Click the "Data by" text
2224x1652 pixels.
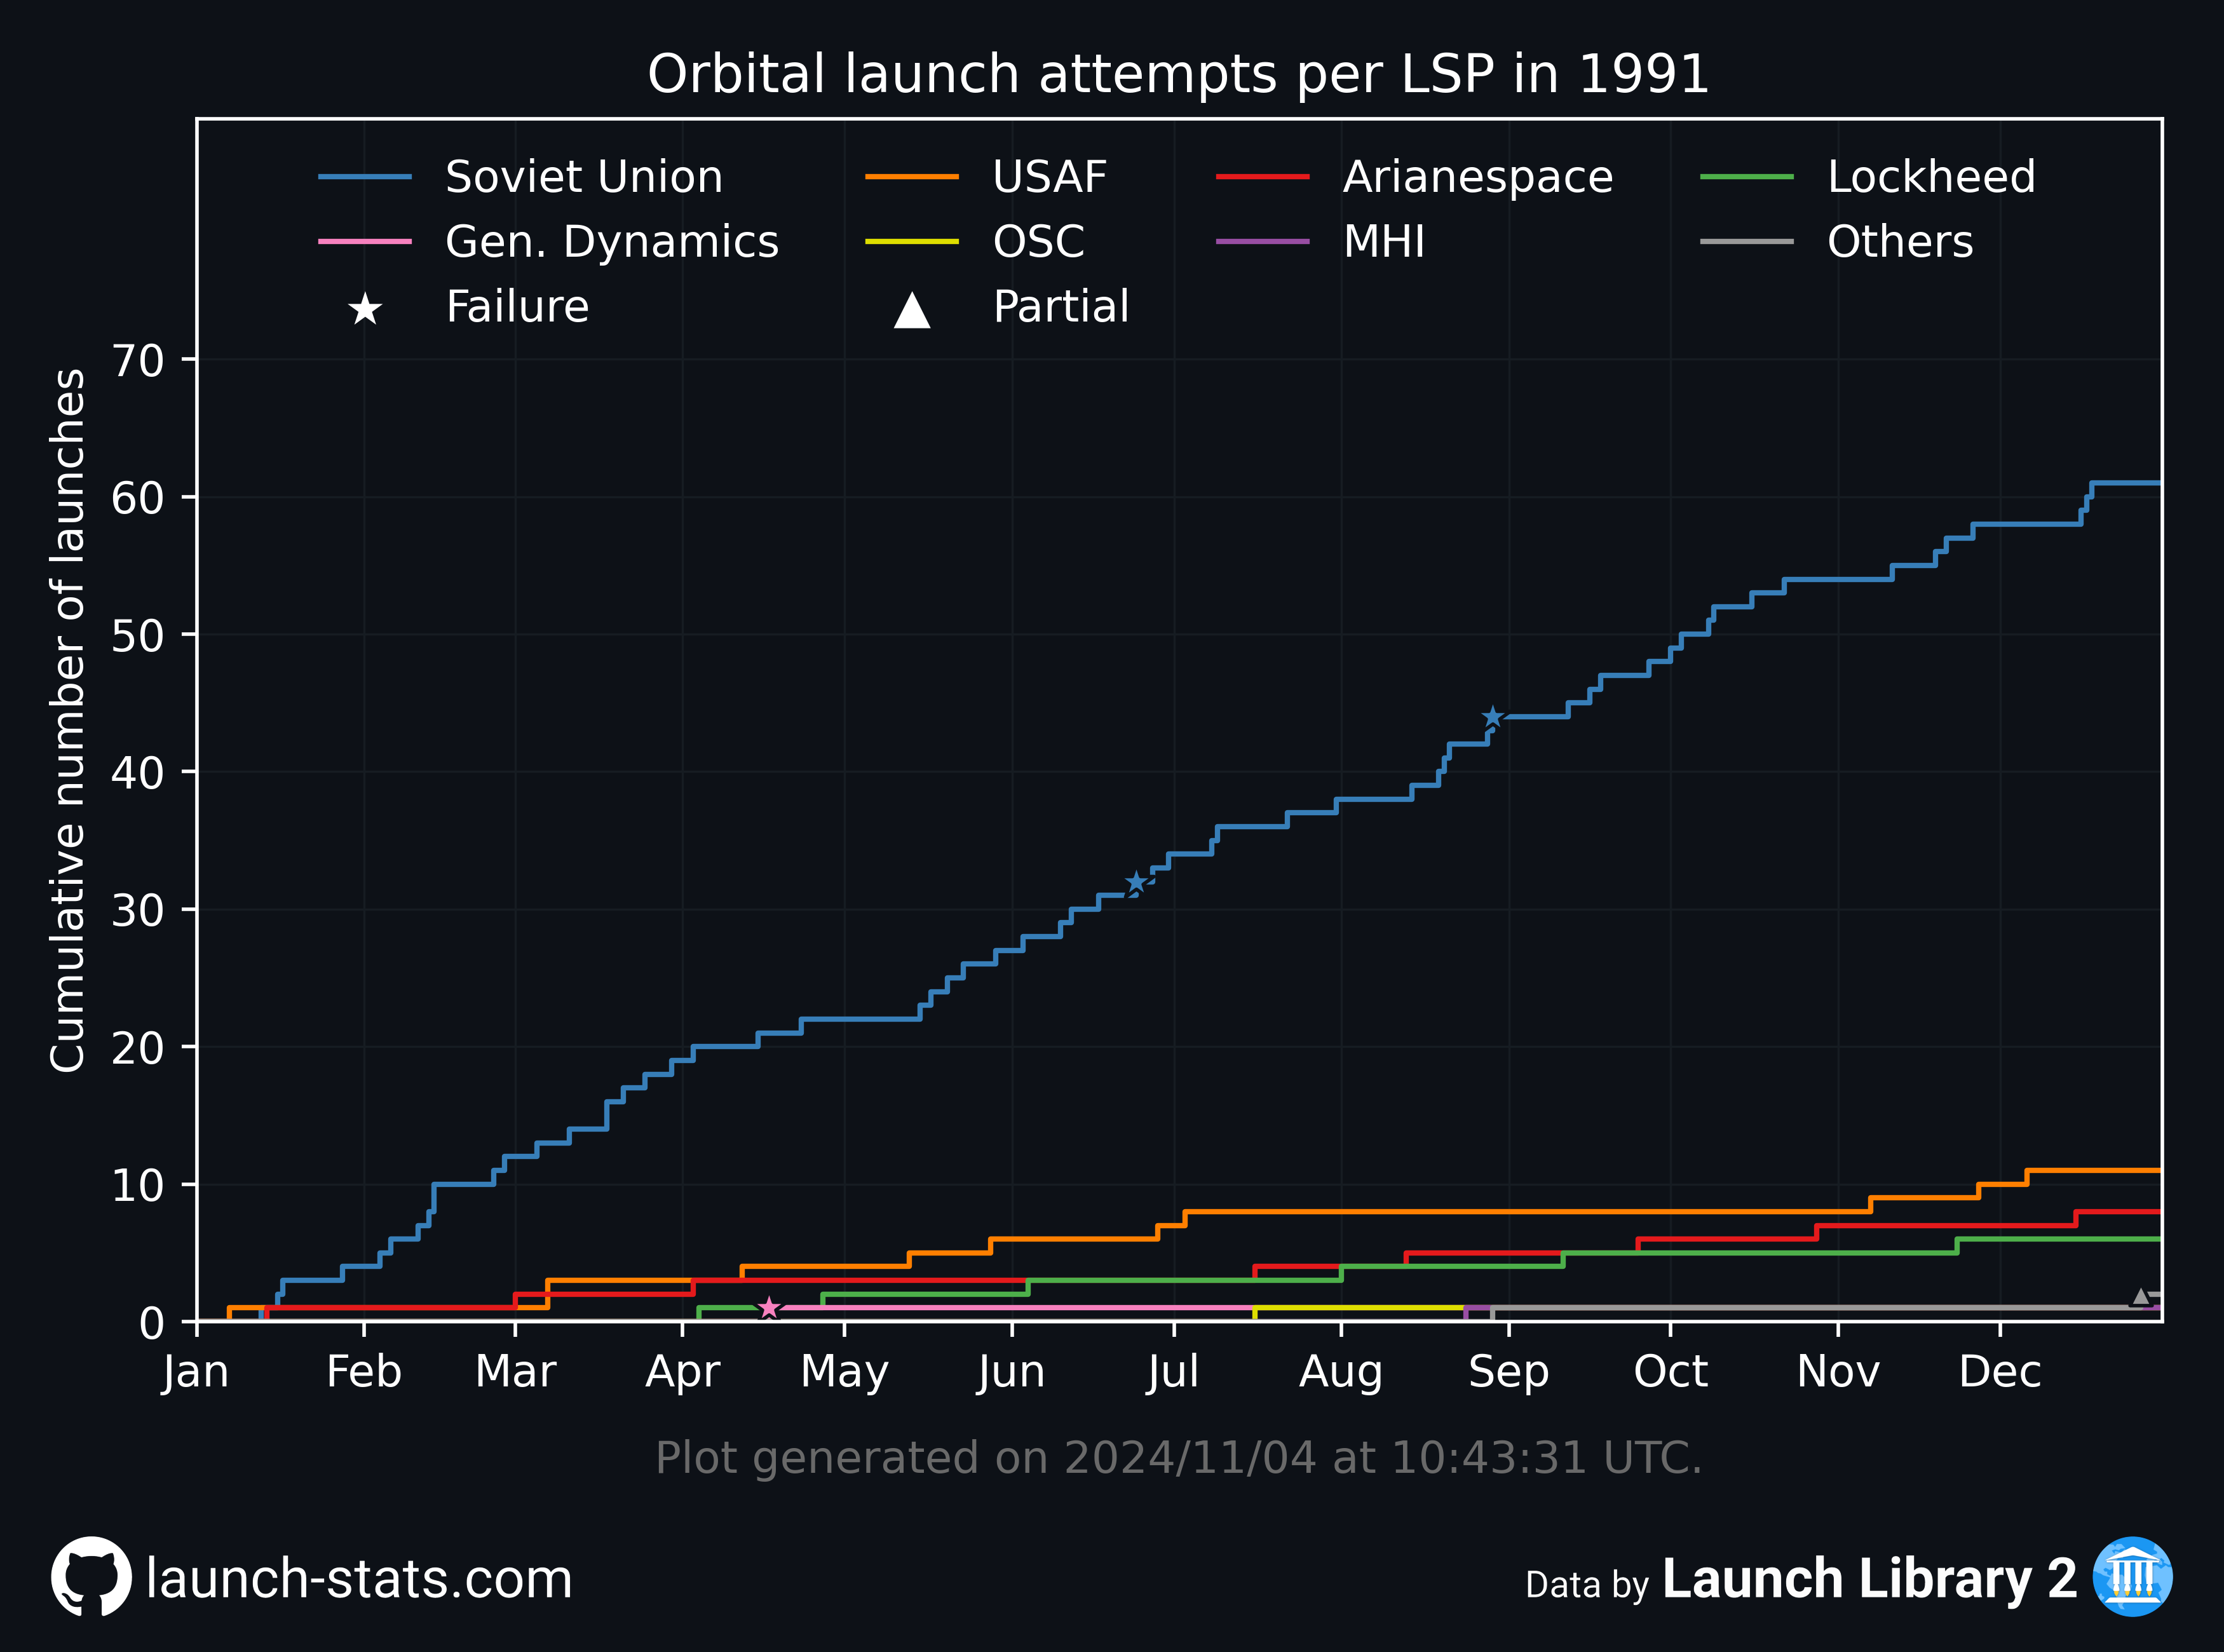click(x=1587, y=1585)
